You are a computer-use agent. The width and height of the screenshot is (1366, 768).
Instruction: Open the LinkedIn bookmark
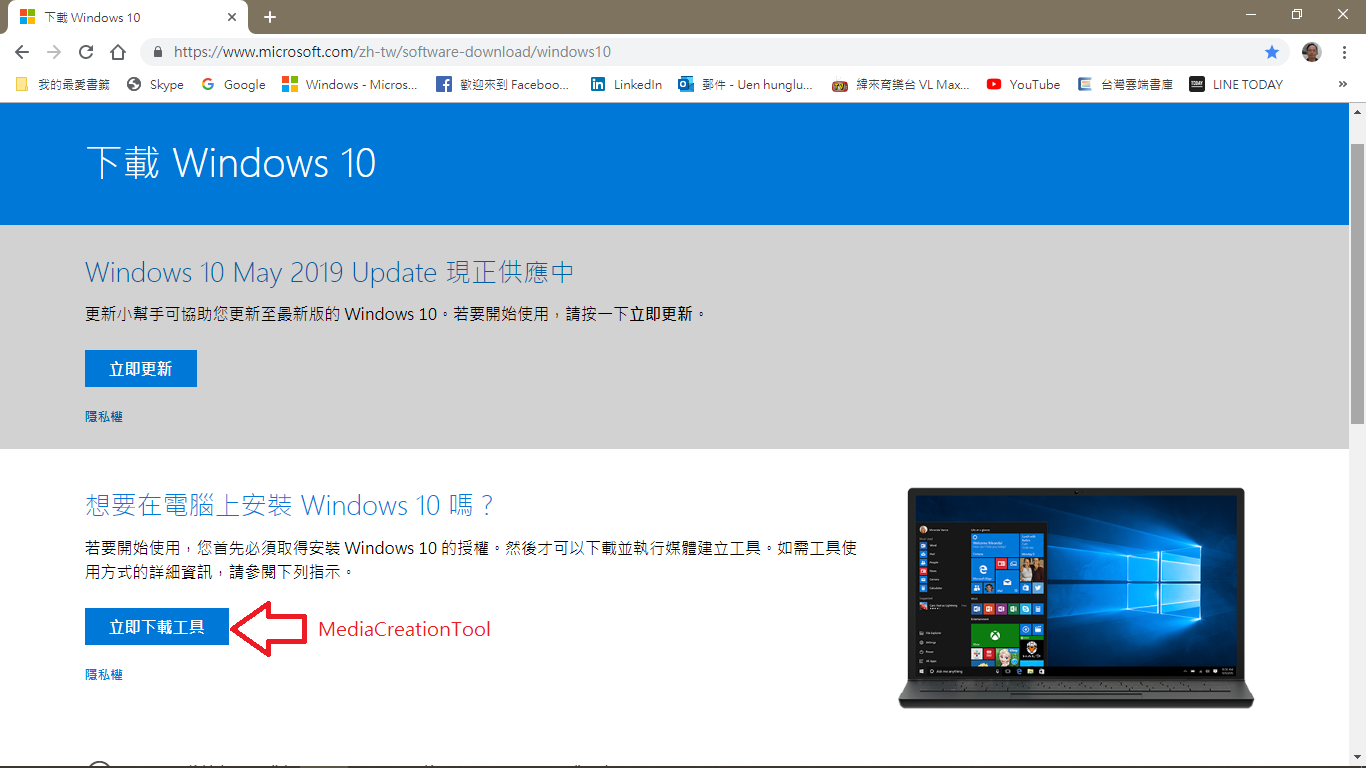(626, 84)
